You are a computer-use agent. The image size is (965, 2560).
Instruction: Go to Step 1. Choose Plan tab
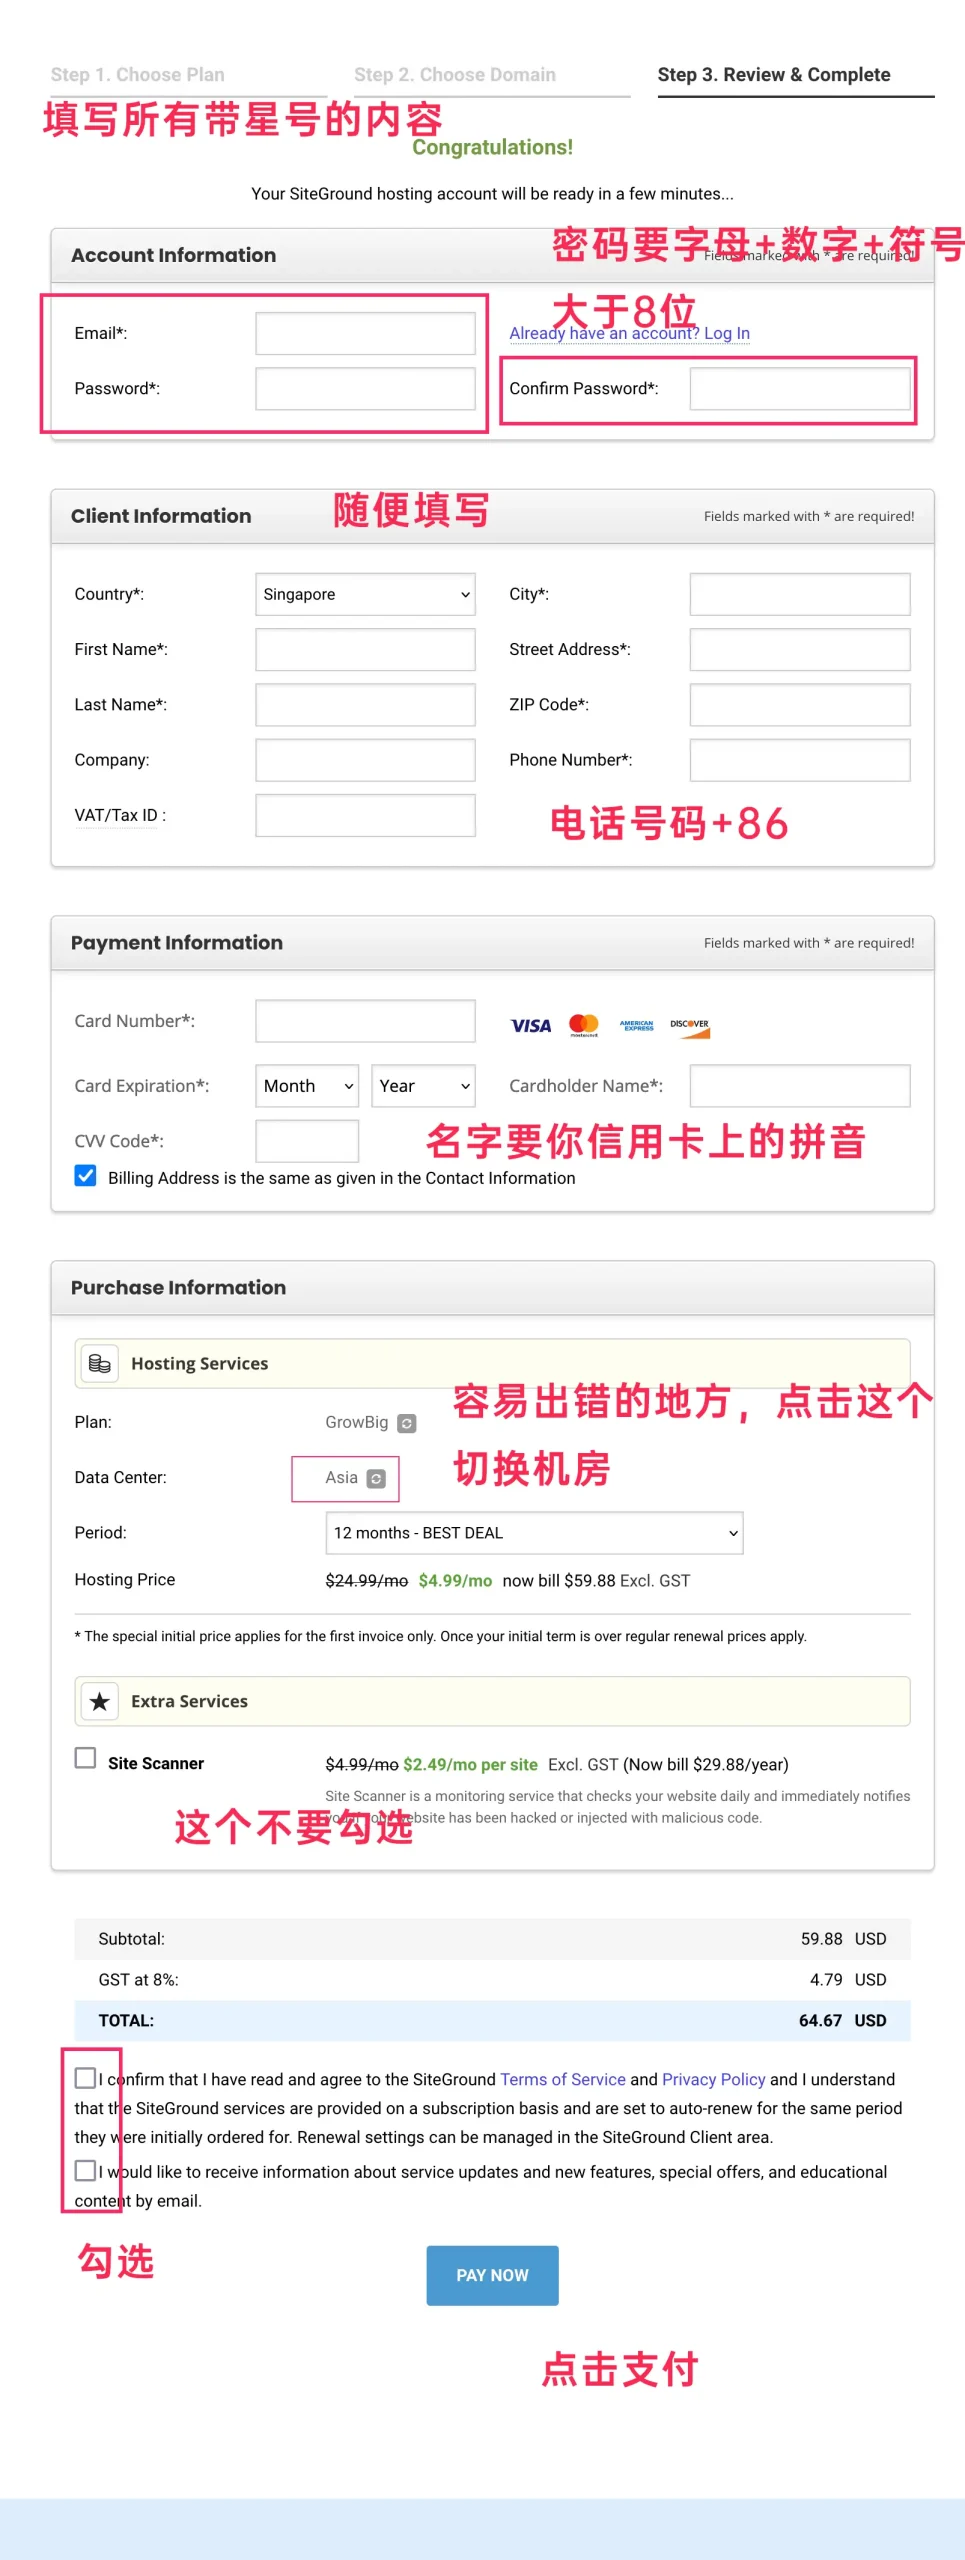coord(138,75)
